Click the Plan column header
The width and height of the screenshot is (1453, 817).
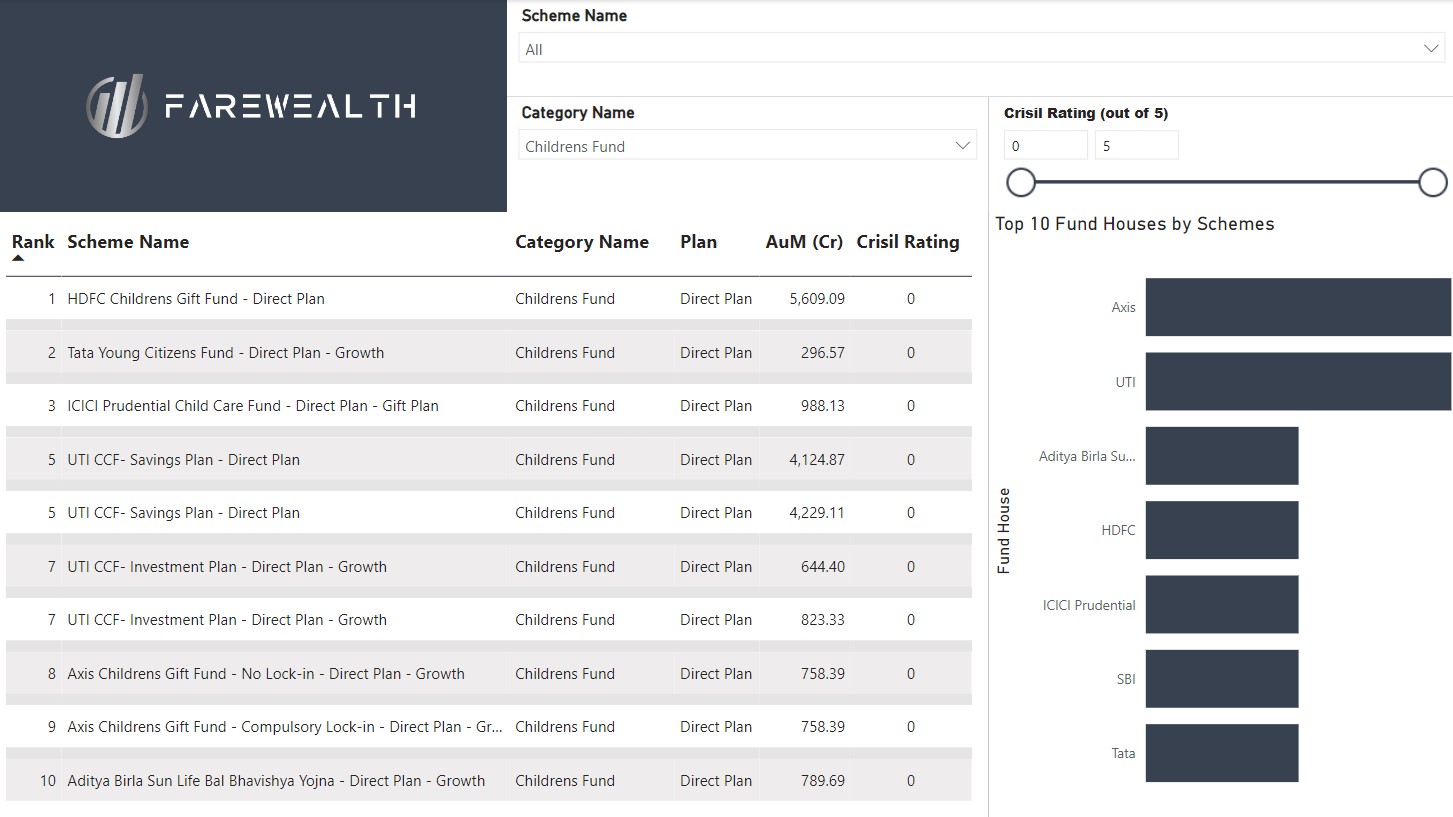click(x=698, y=242)
